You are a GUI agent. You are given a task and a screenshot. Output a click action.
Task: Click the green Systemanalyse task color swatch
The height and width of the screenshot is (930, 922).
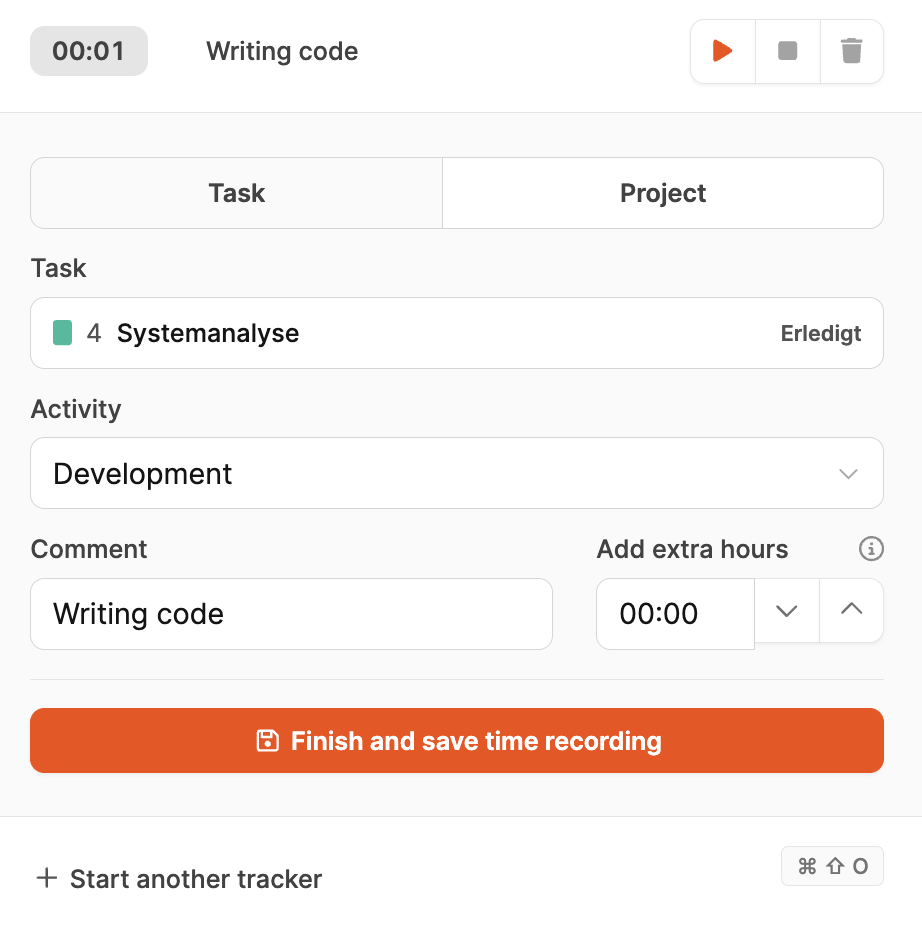pos(62,333)
